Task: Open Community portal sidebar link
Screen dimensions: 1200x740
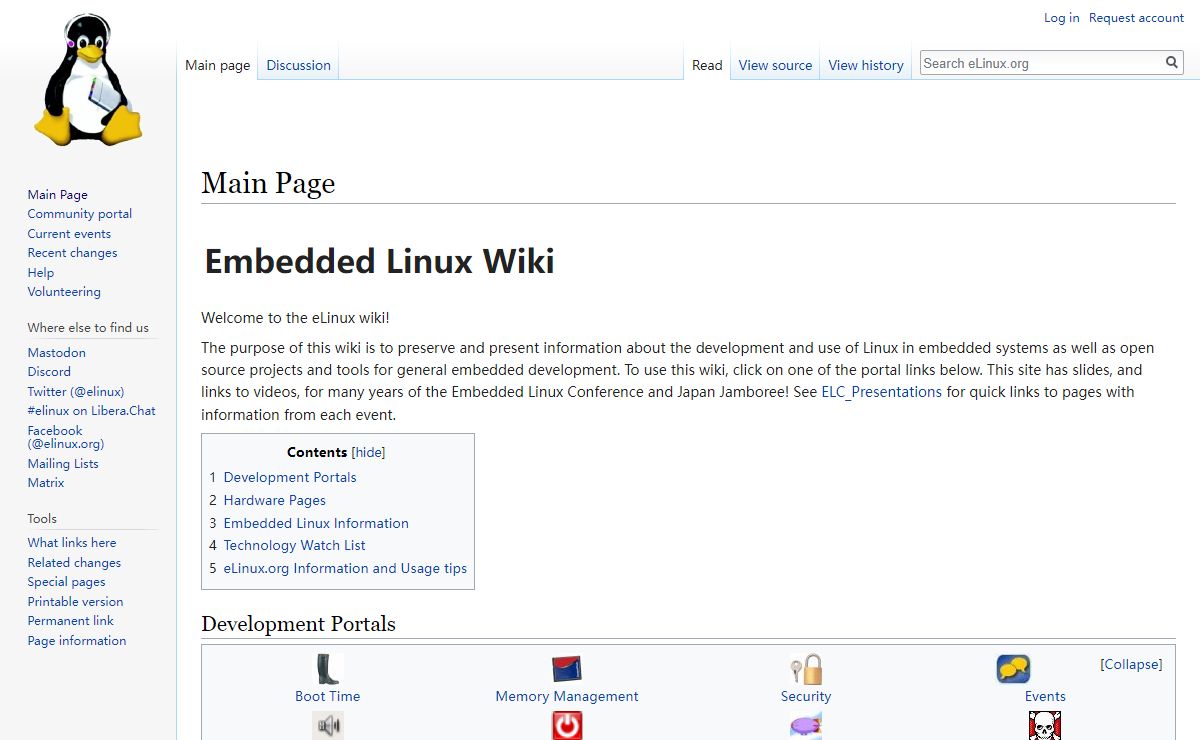Action: (x=80, y=214)
